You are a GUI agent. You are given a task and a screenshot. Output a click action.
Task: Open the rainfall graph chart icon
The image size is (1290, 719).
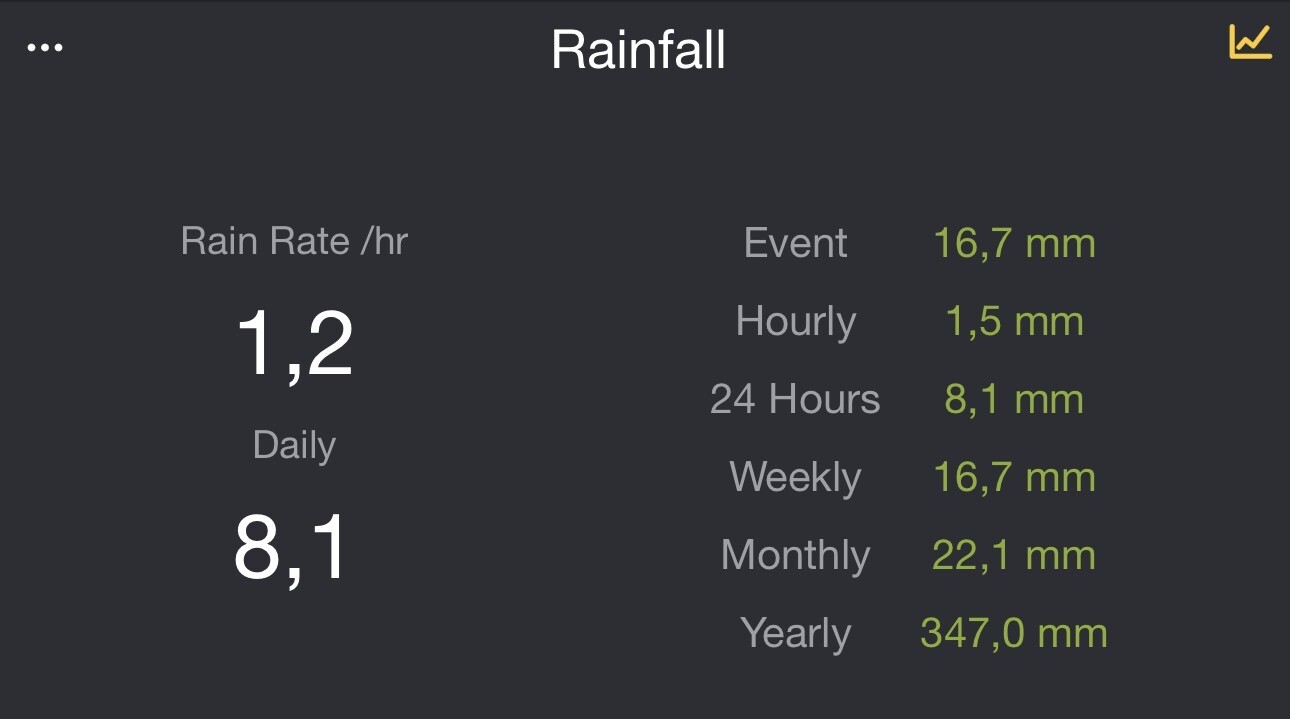(x=1250, y=42)
